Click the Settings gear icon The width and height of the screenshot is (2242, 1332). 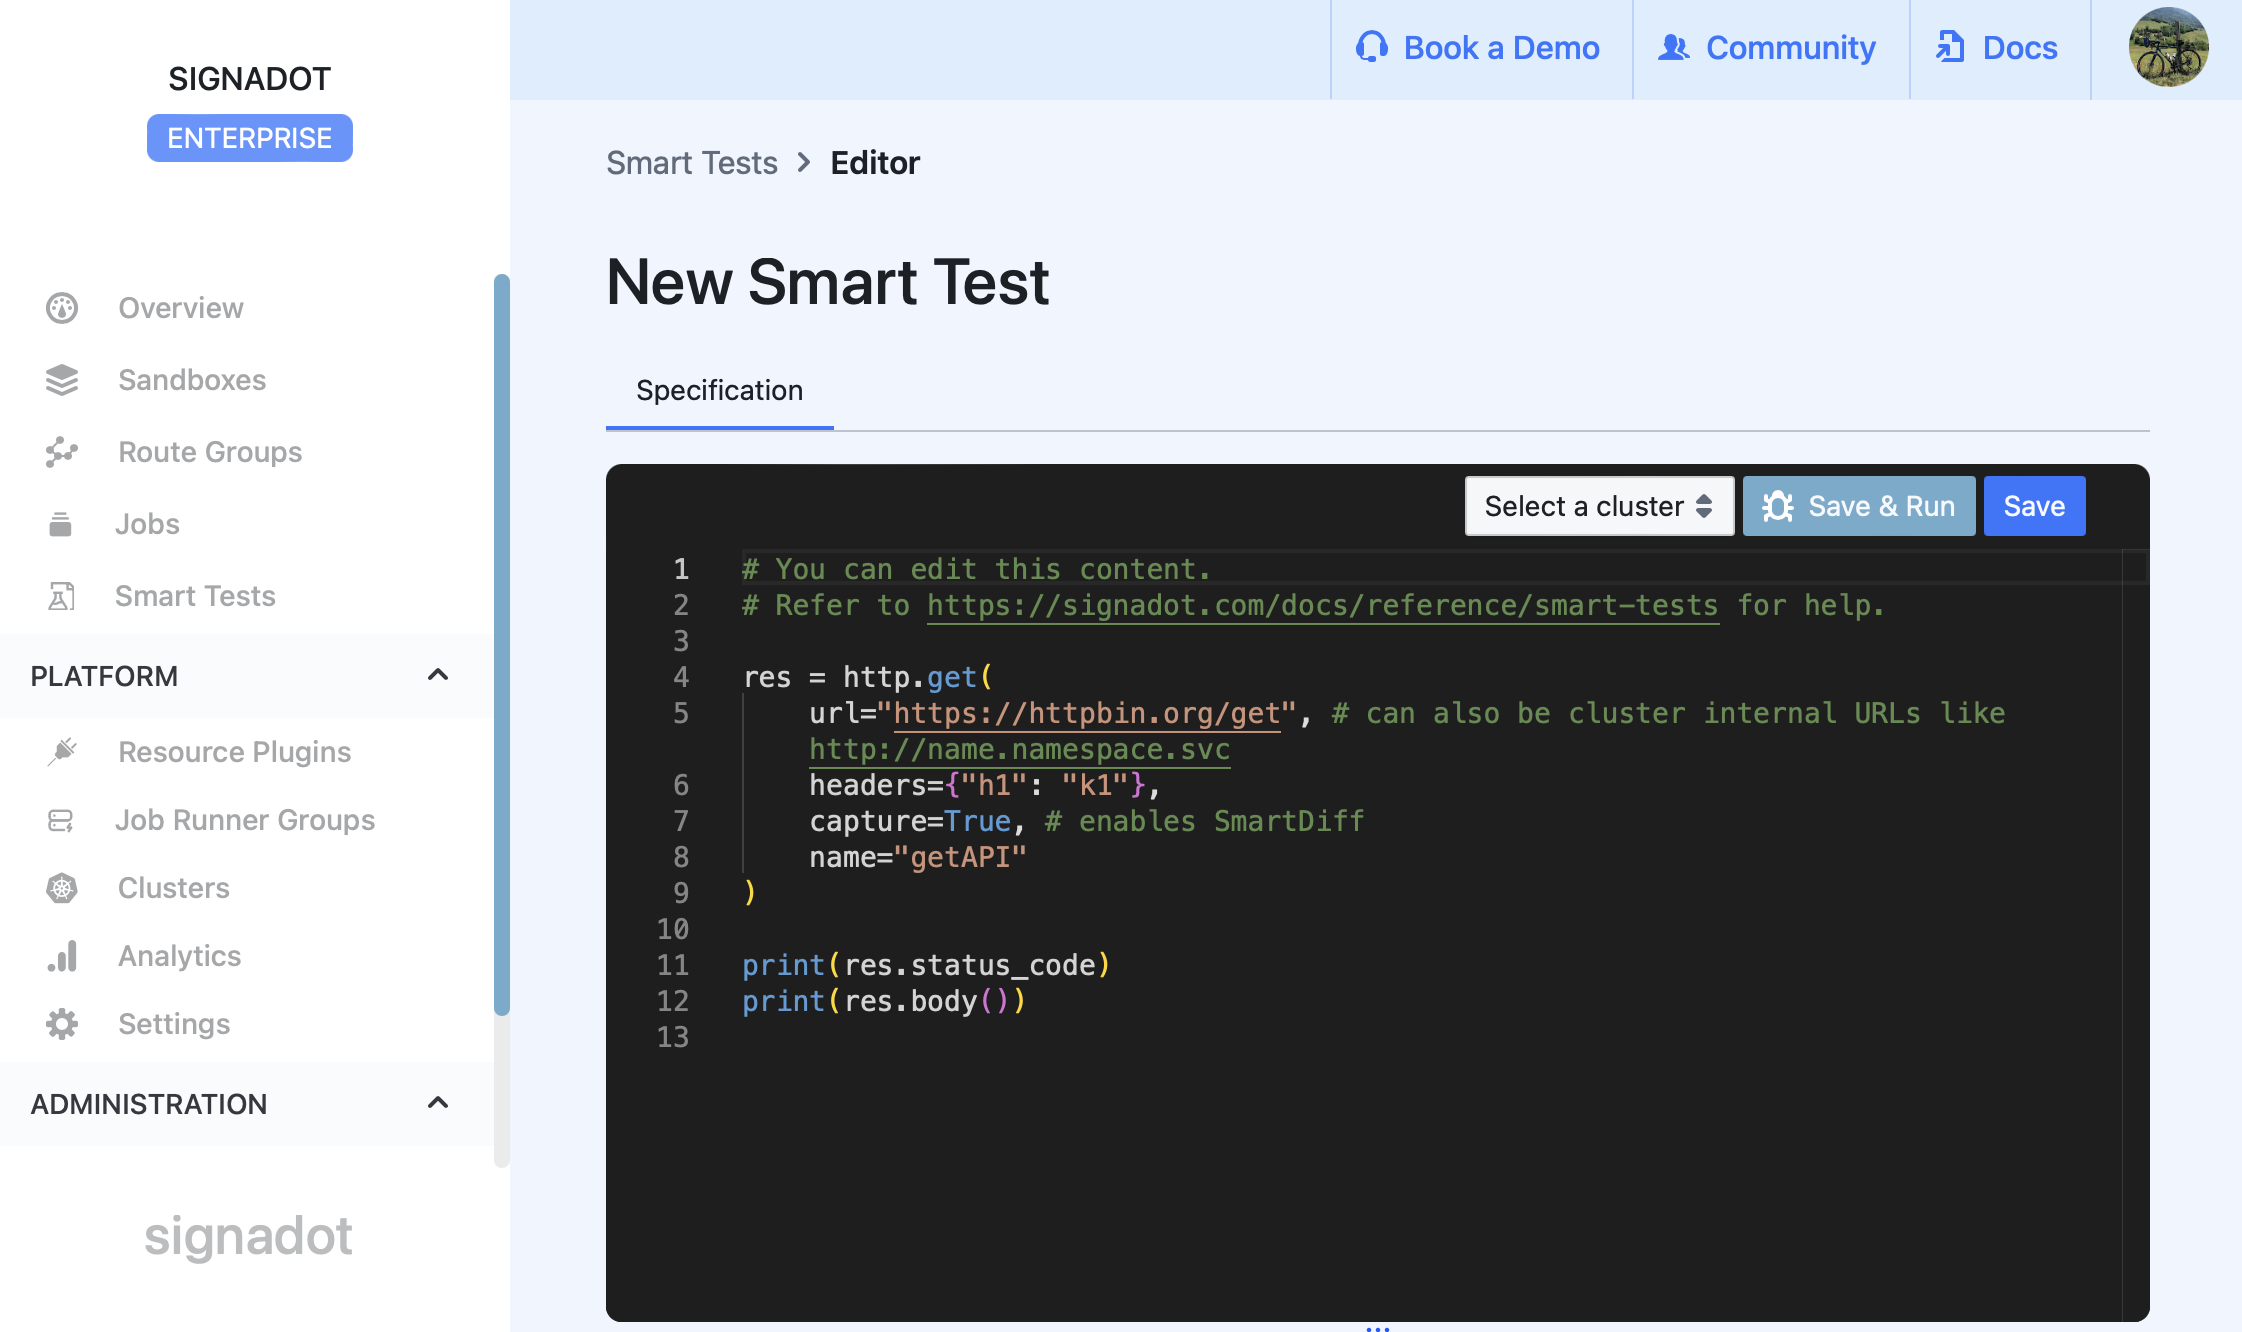[62, 1023]
